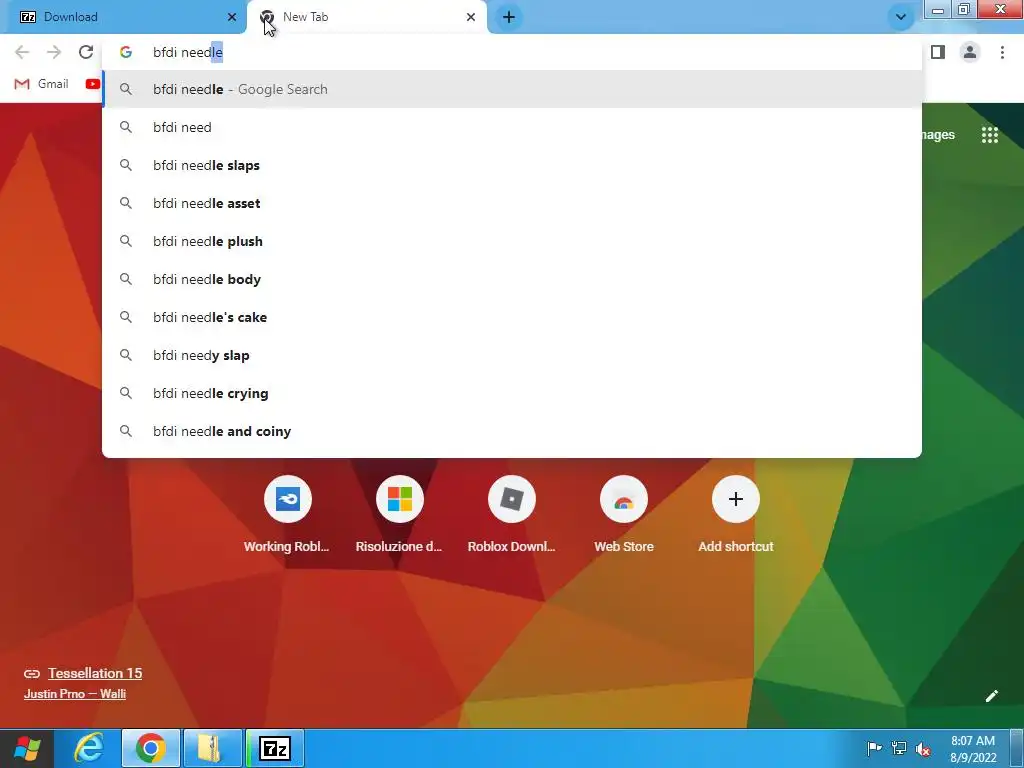Pick the 'bfdi needle slaps' suggestion
The width and height of the screenshot is (1024, 768).
click(512, 165)
